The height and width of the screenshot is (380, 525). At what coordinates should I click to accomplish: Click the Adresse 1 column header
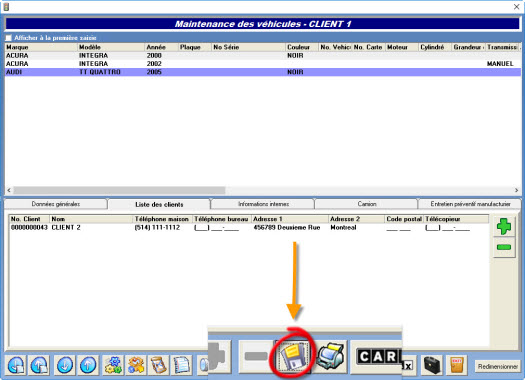pos(290,219)
